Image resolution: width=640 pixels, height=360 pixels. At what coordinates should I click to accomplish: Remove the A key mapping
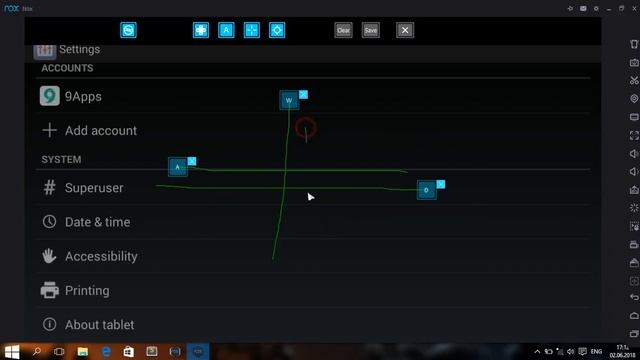(192, 161)
